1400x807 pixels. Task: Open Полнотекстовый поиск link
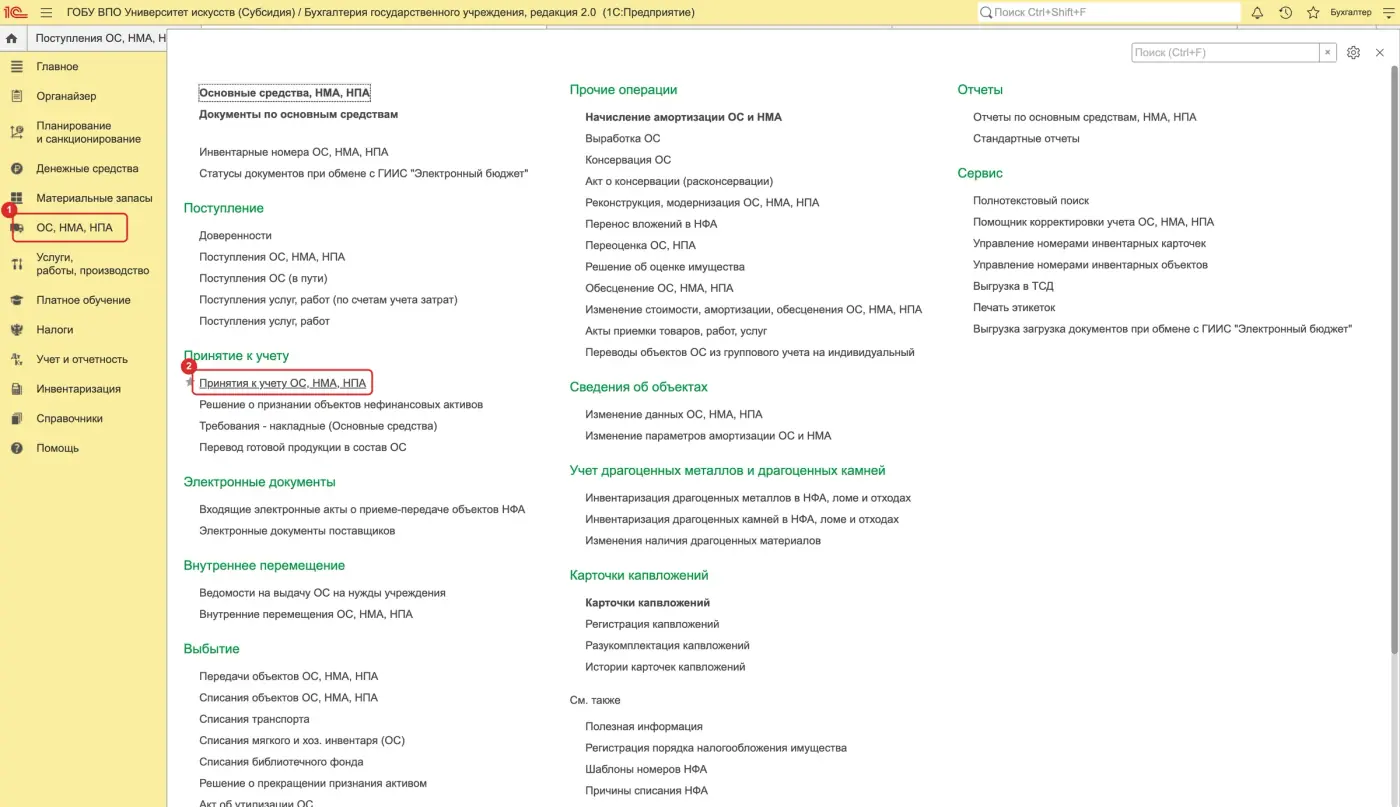1031,200
